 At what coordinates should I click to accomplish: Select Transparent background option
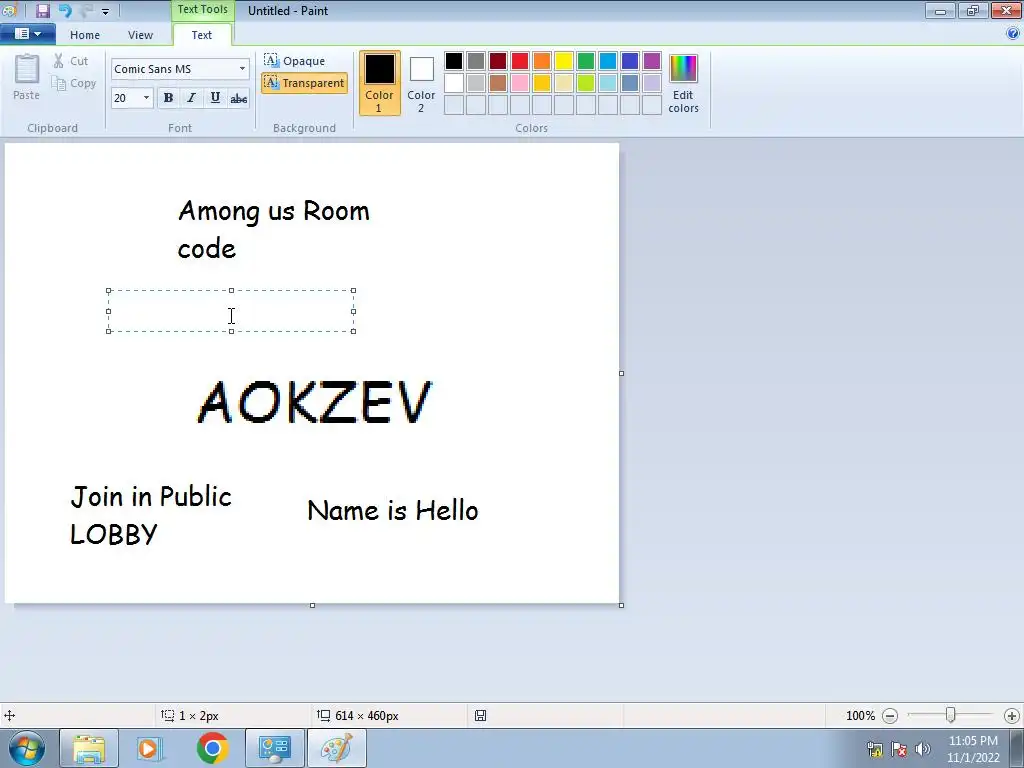304,83
